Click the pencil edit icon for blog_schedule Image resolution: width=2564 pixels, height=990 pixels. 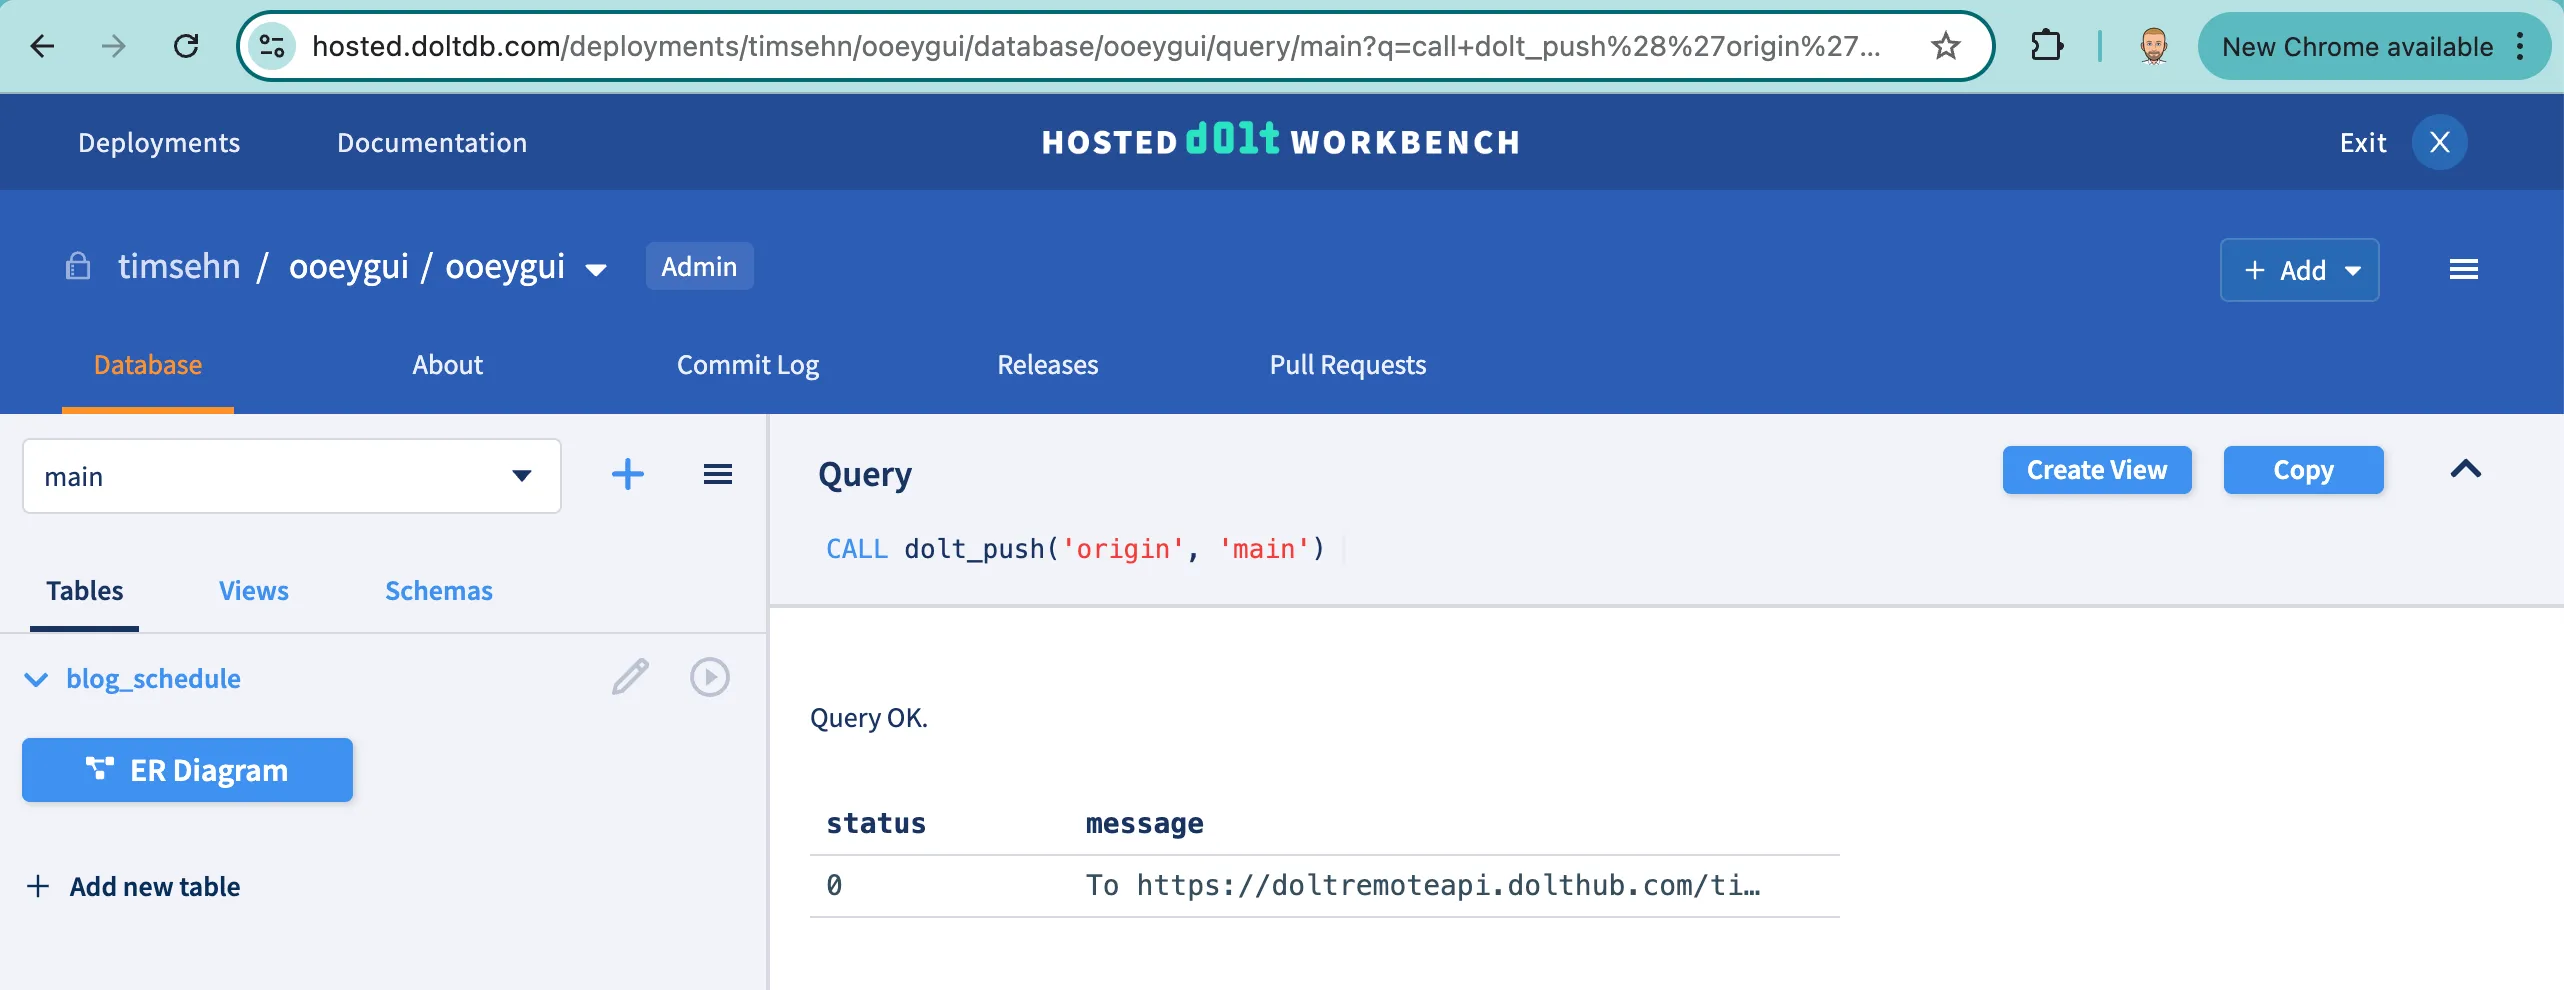[x=630, y=677]
